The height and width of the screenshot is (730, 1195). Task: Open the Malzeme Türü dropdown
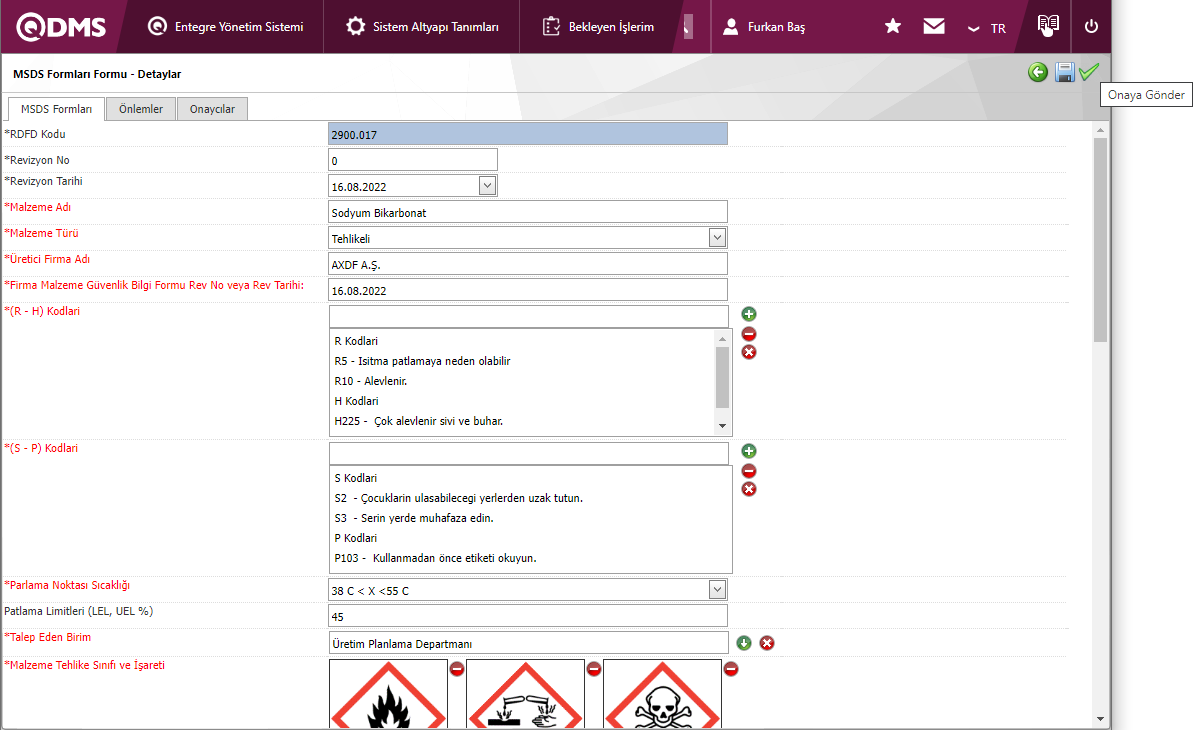point(717,238)
